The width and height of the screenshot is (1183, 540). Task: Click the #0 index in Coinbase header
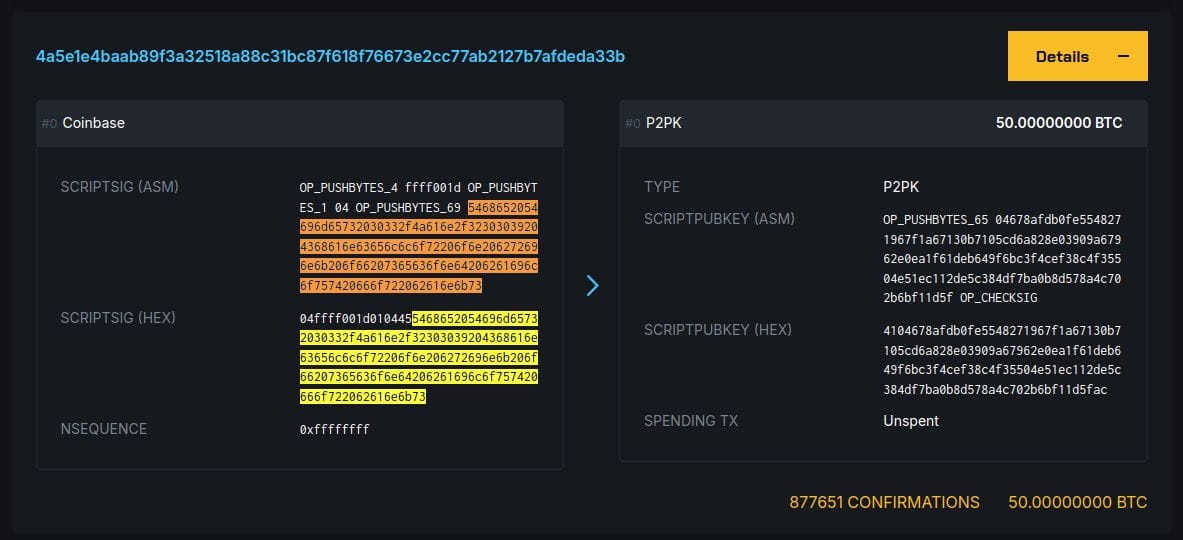(49, 123)
